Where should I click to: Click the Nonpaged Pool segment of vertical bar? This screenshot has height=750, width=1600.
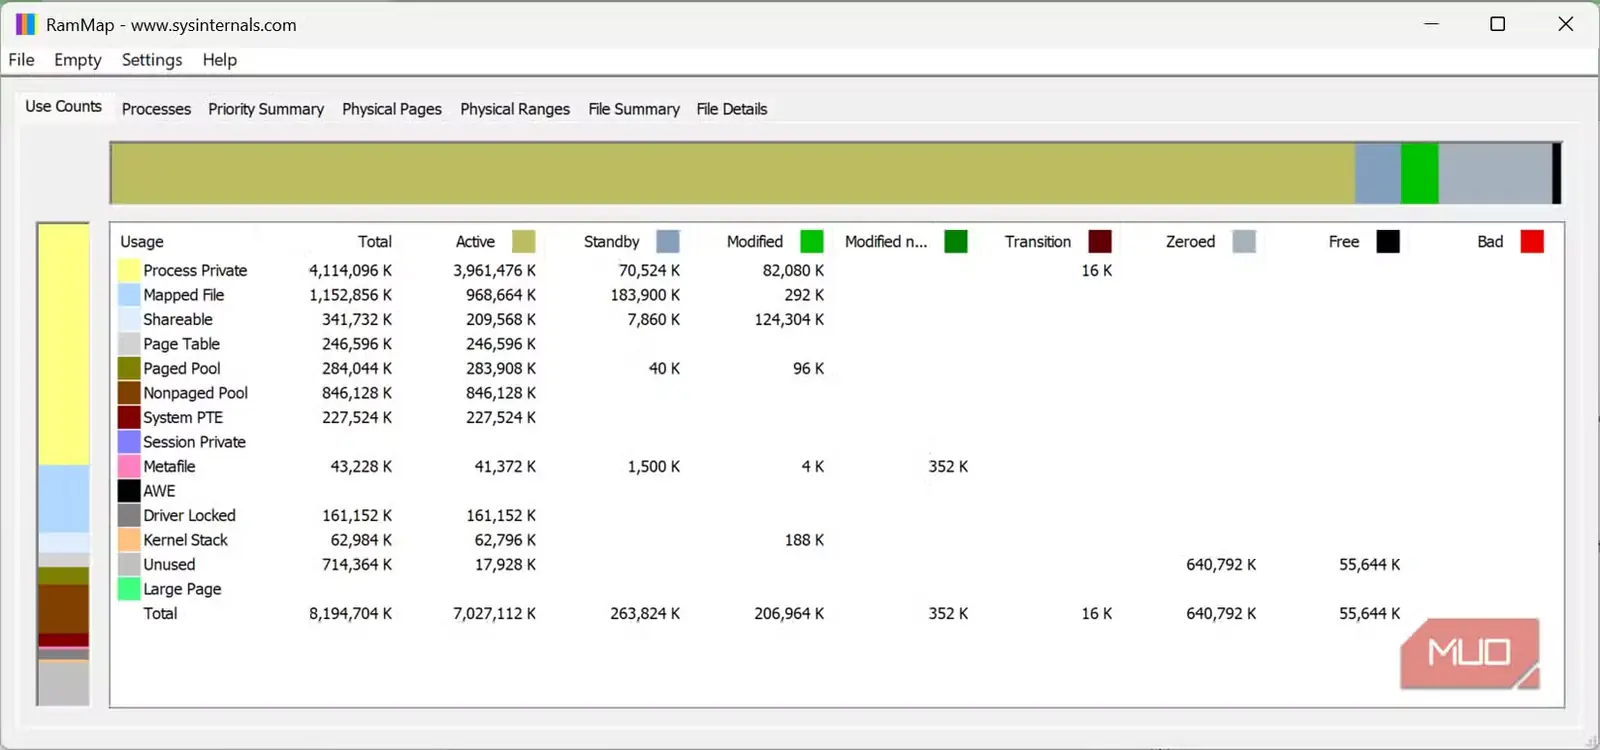pyautogui.click(x=63, y=609)
